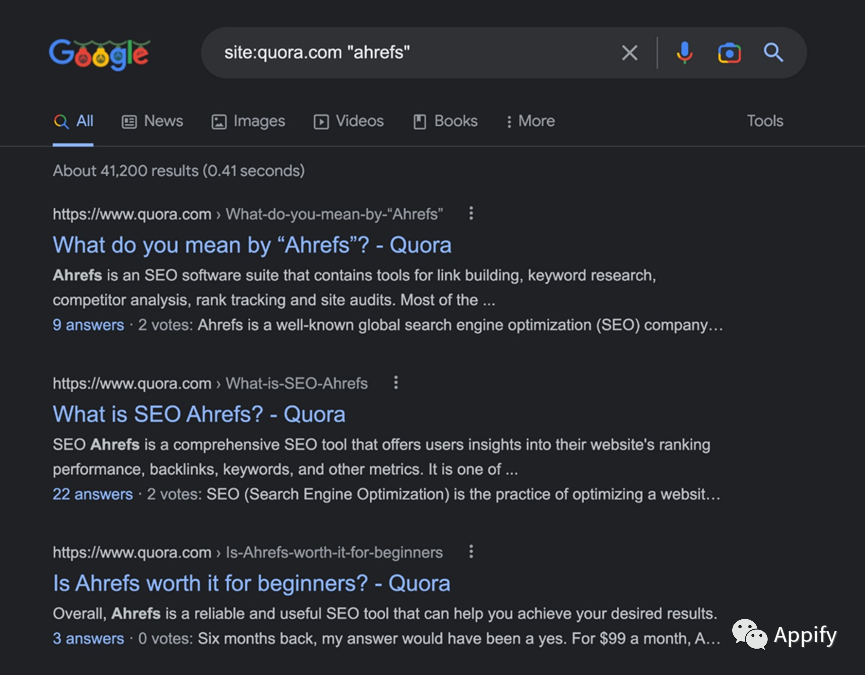Viewport: 865px width, 675px height.
Task: Select the All results tab
Action: click(x=73, y=121)
